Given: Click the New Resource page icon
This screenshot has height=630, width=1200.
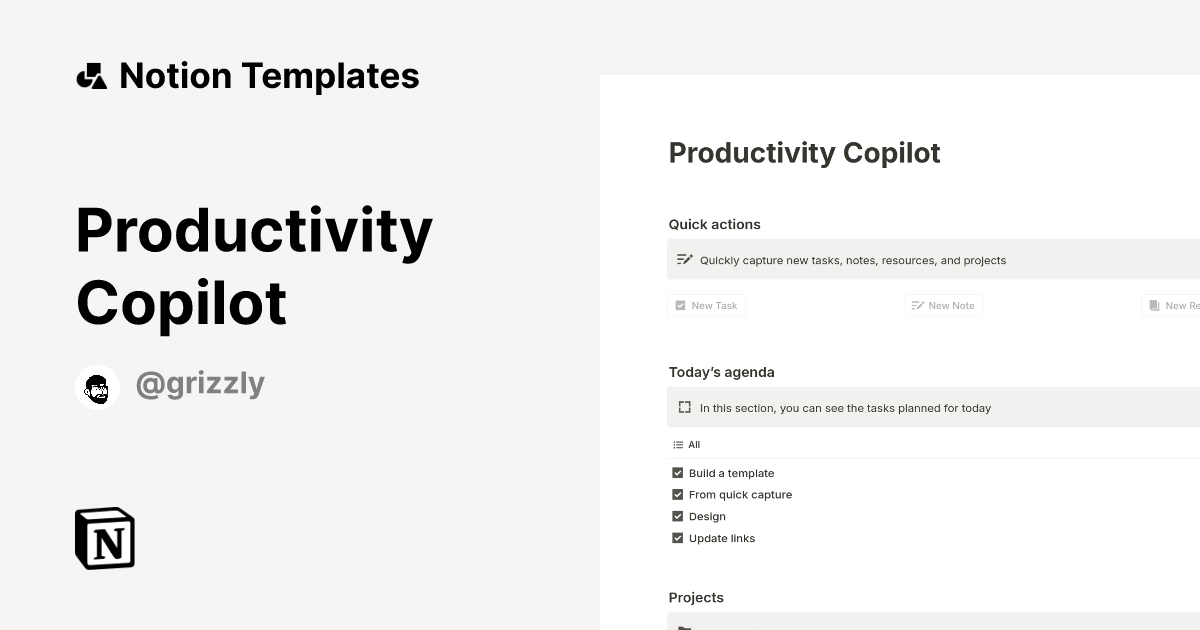Looking at the screenshot, I should coord(1154,305).
